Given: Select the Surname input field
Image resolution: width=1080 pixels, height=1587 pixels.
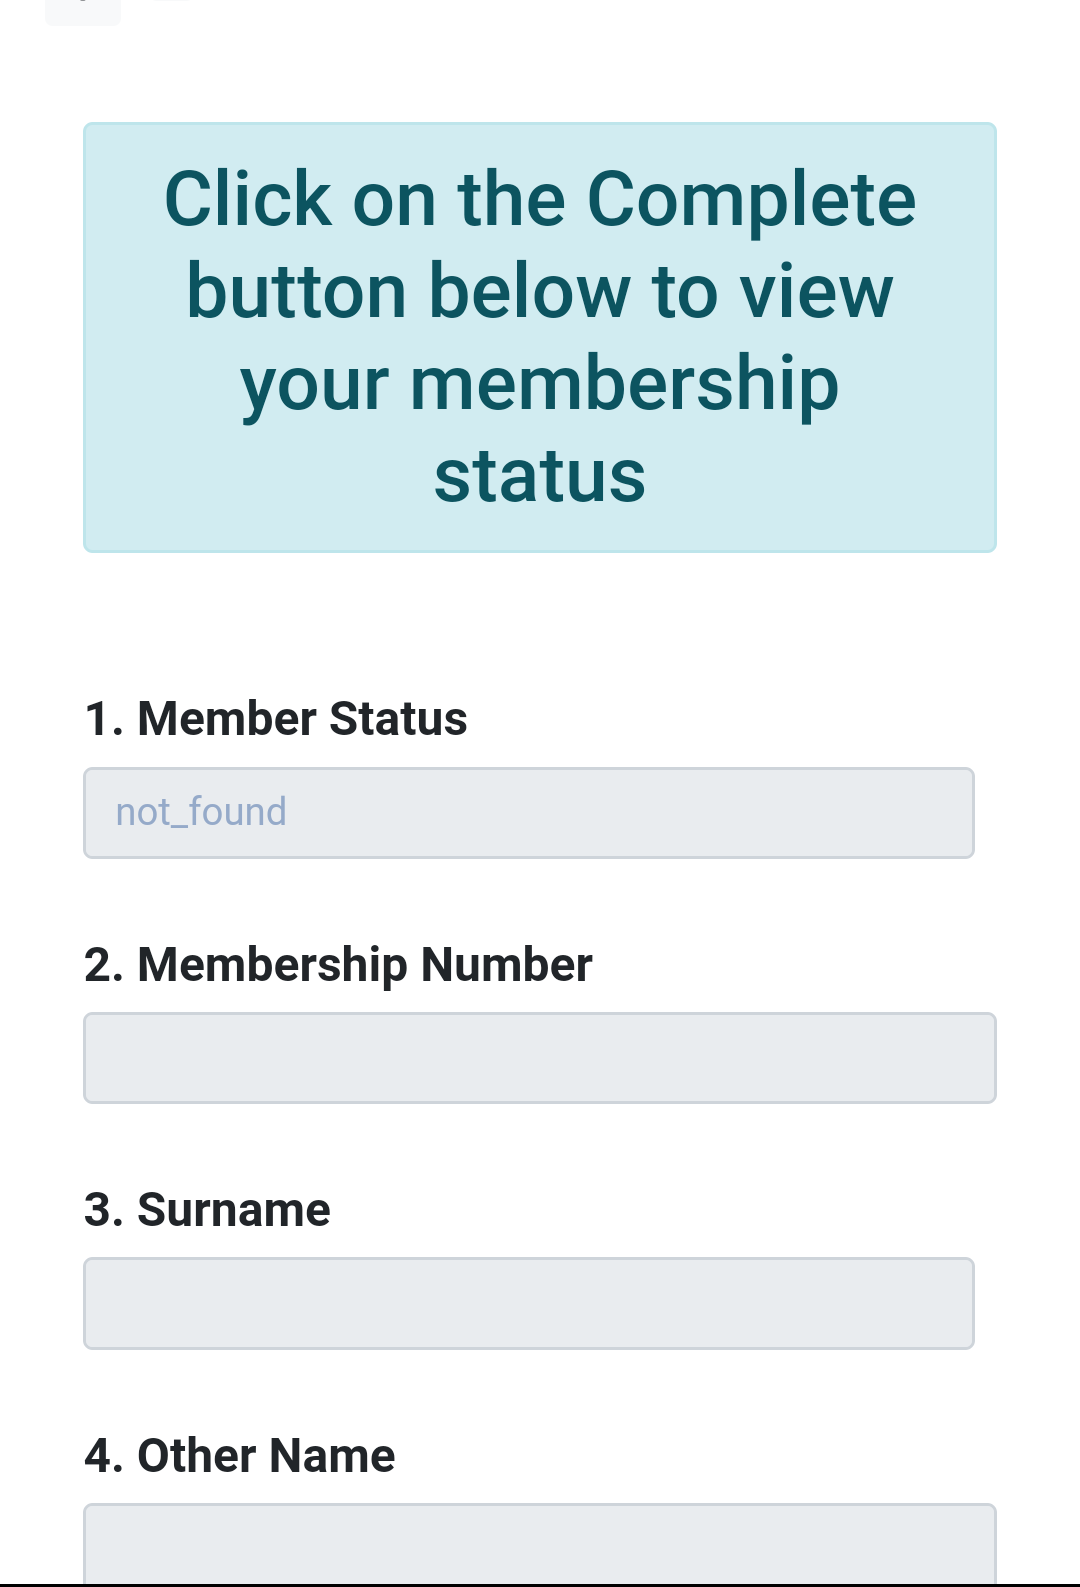Looking at the screenshot, I should point(528,1303).
